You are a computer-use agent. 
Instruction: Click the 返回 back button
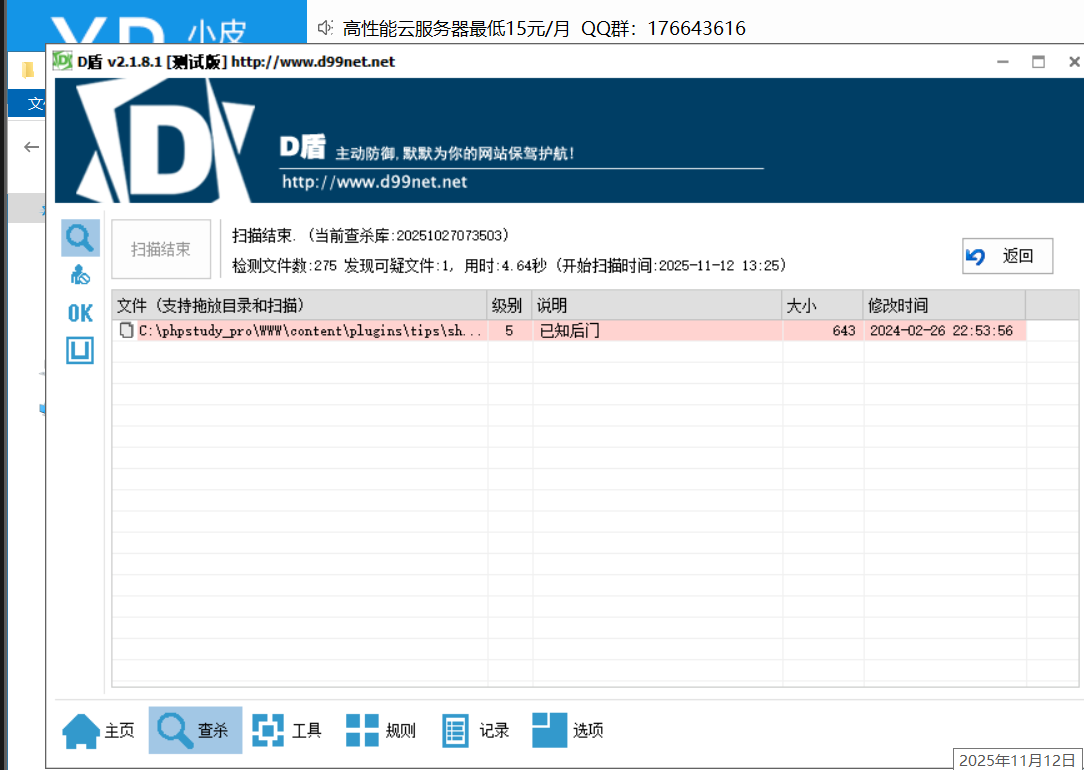tap(1008, 256)
